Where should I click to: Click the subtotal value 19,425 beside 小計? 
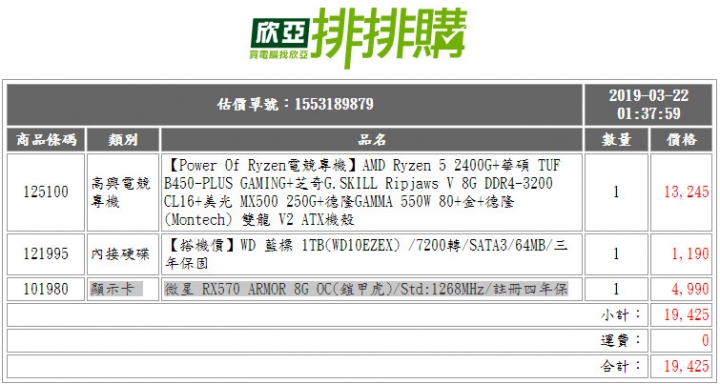[687, 315]
